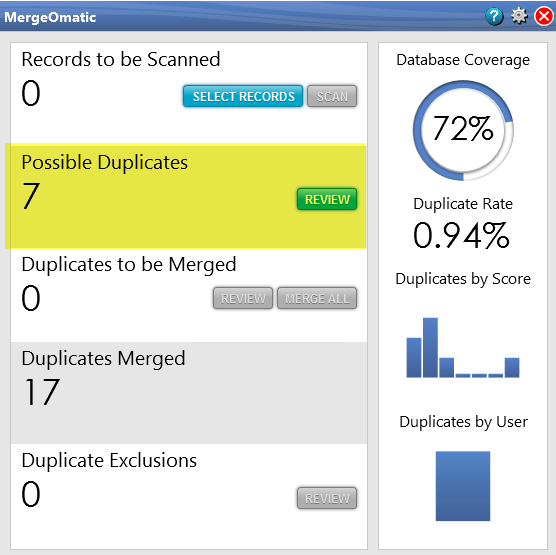The width and height of the screenshot is (556, 555).
Task: Click the SELECT RECORDS button
Action: [243, 96]
